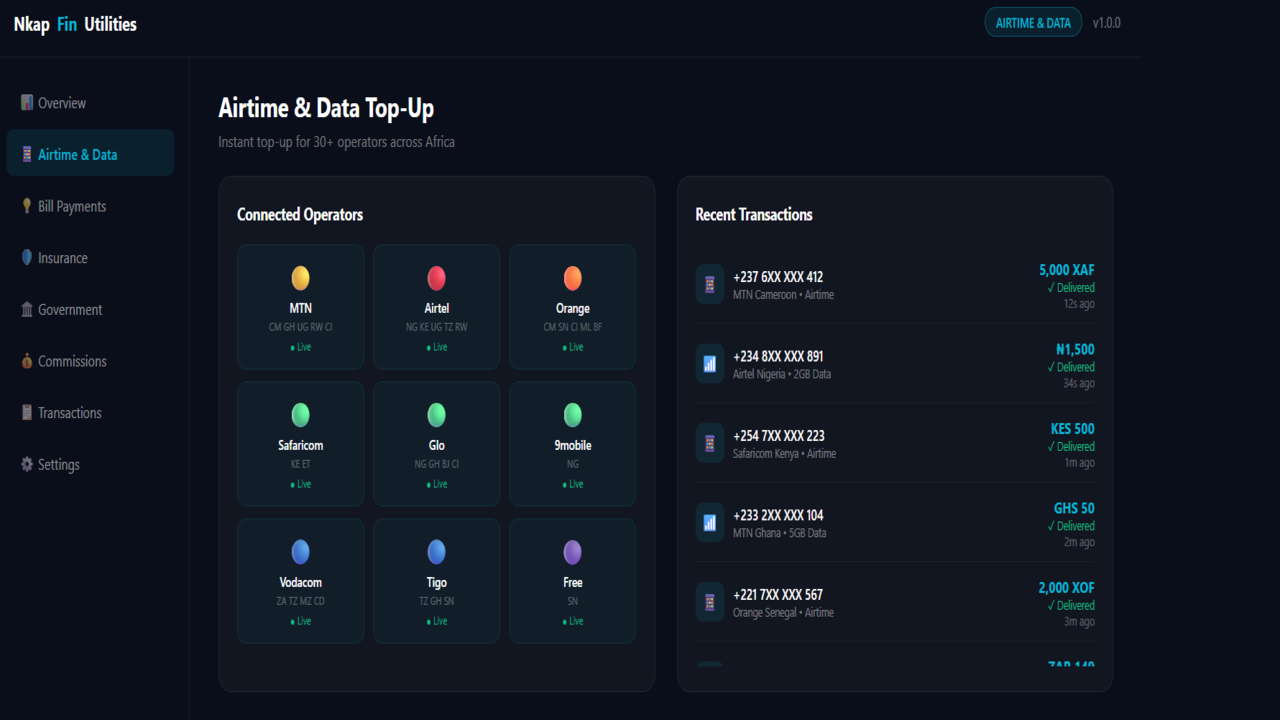
Task: Click the "2m ago" timestamp
Action: coord(1080,542)
